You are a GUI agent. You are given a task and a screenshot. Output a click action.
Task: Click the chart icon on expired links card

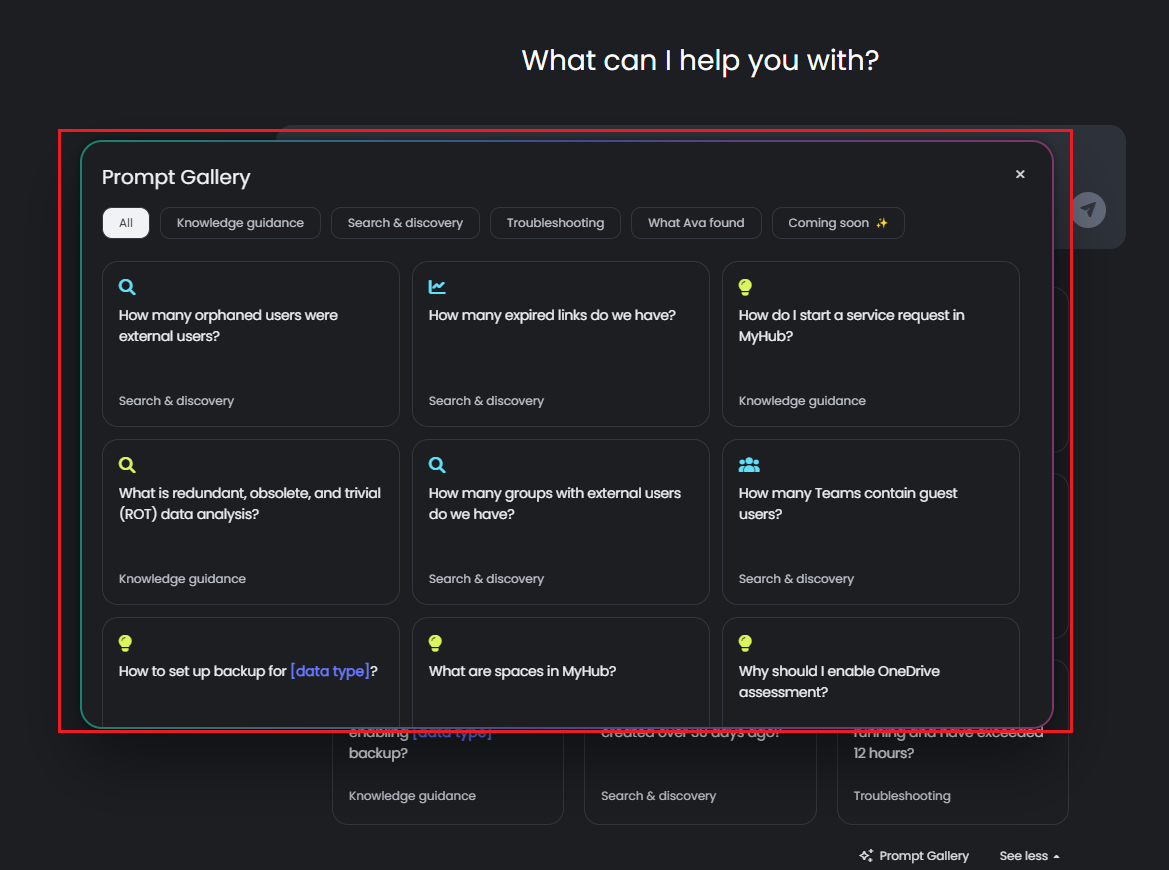click(x=437, y=287)
